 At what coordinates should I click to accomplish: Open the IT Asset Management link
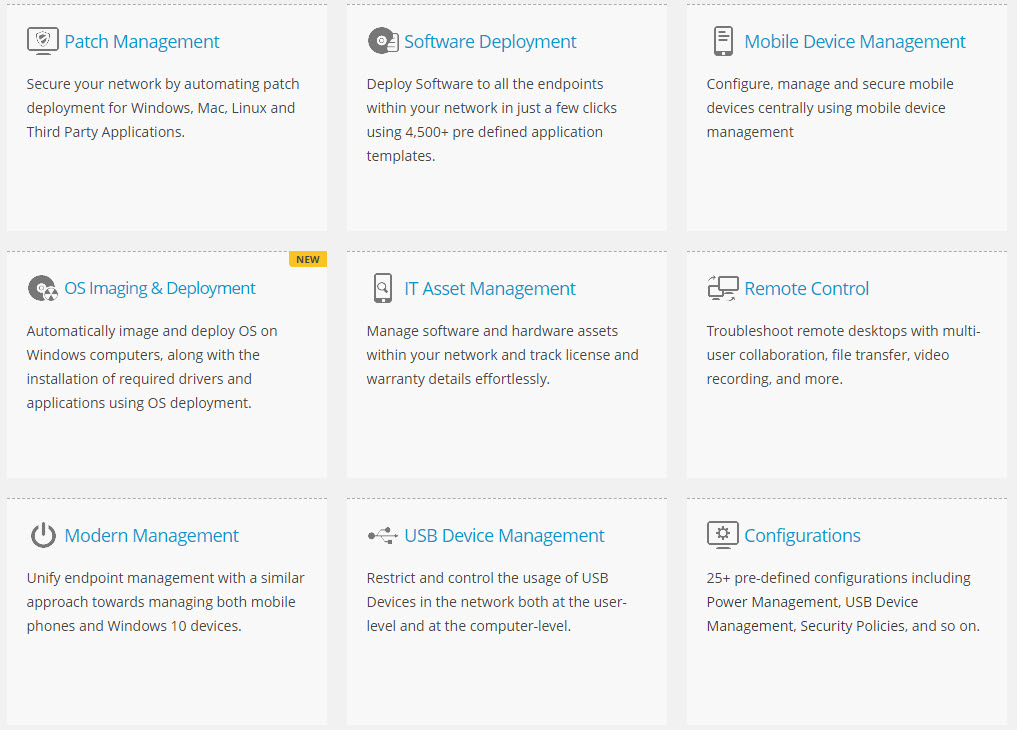490,288
